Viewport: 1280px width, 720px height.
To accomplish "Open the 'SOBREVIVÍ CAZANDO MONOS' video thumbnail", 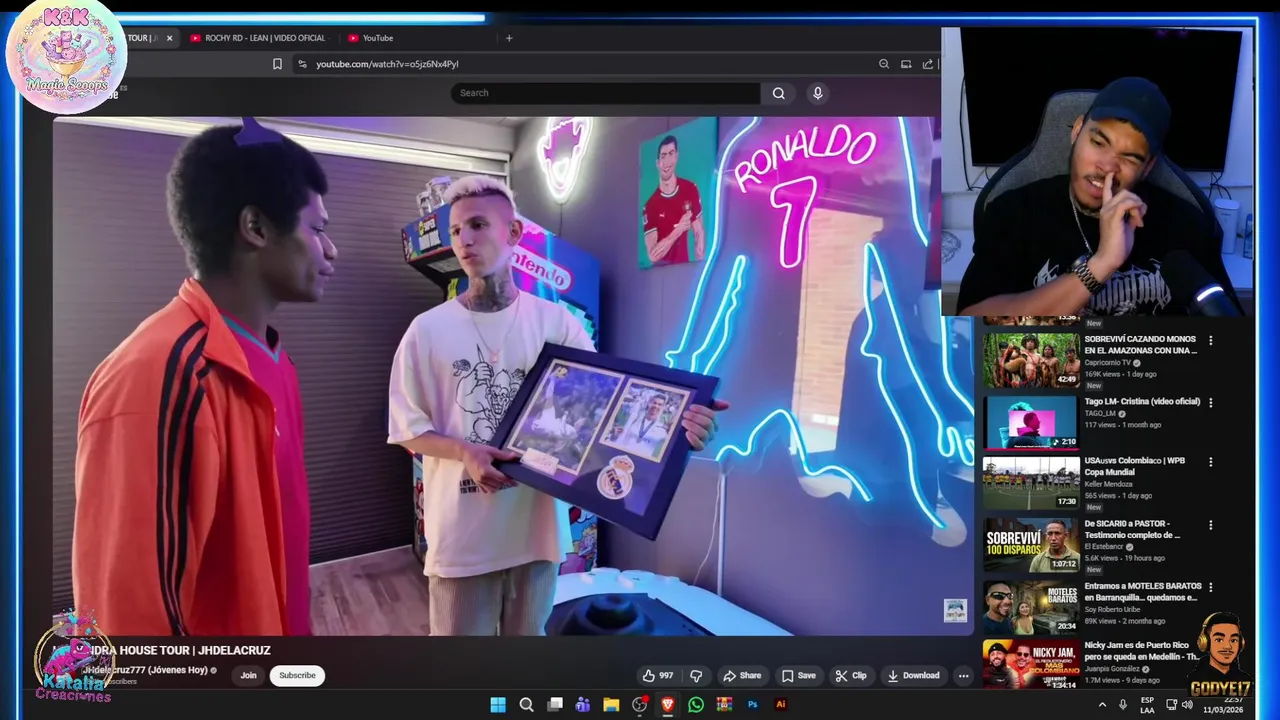I will [x=1030, y=360].
